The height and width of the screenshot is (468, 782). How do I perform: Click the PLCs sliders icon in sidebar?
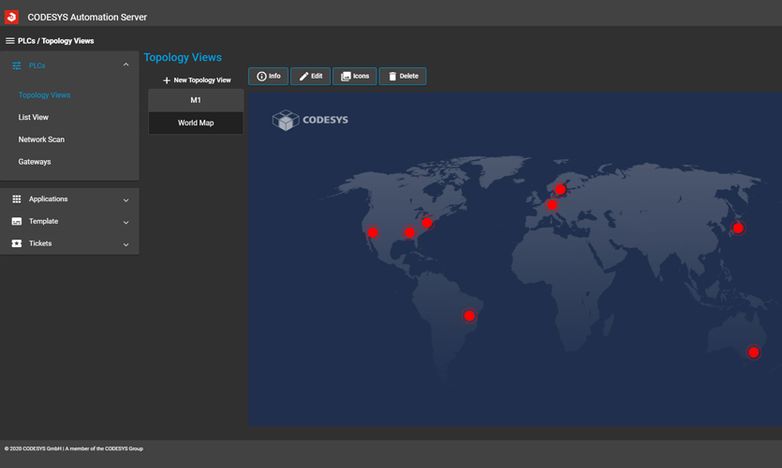point(16,65)
